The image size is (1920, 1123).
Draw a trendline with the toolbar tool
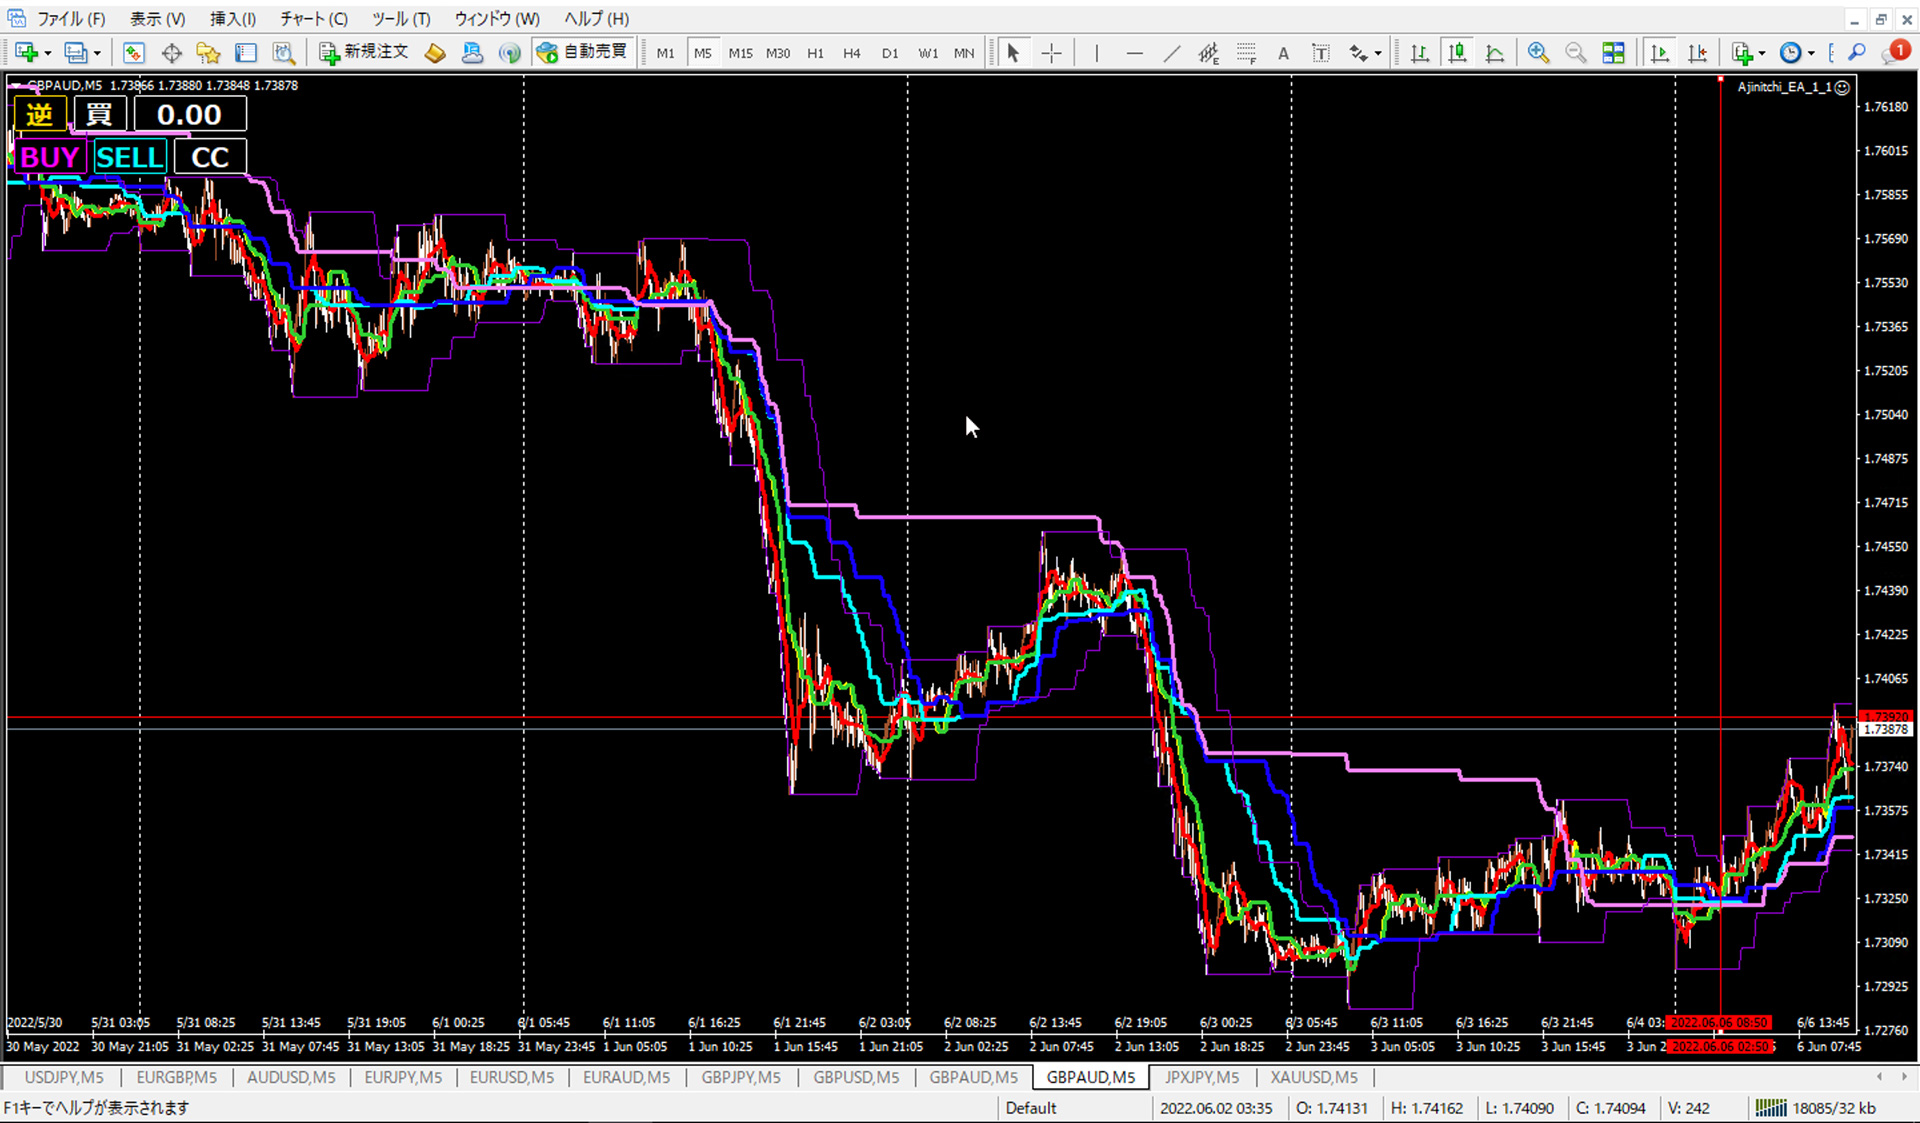click(1172, 53)
